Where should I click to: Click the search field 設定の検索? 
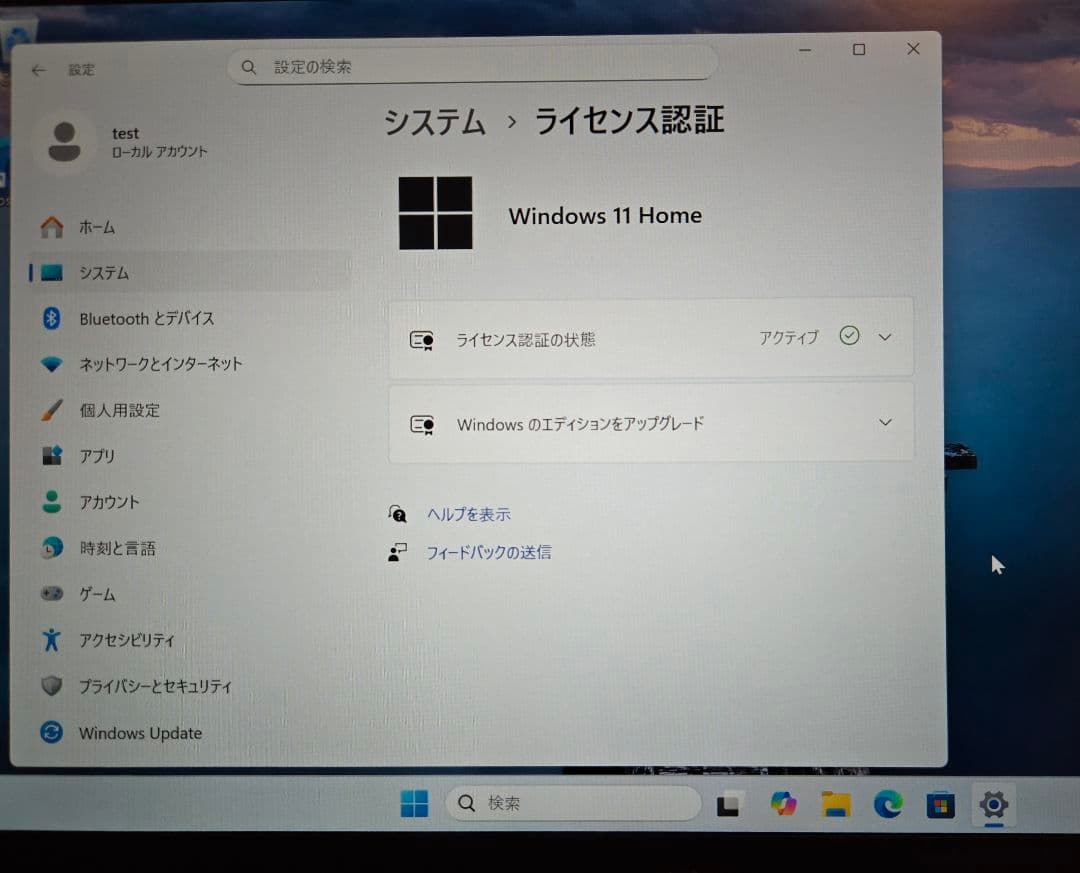pos(472,67)
